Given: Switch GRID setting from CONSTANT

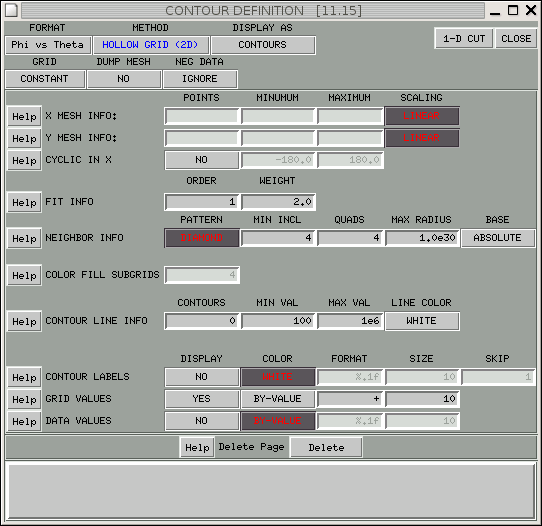Looking at the screenshot, I should click(45, 79).
